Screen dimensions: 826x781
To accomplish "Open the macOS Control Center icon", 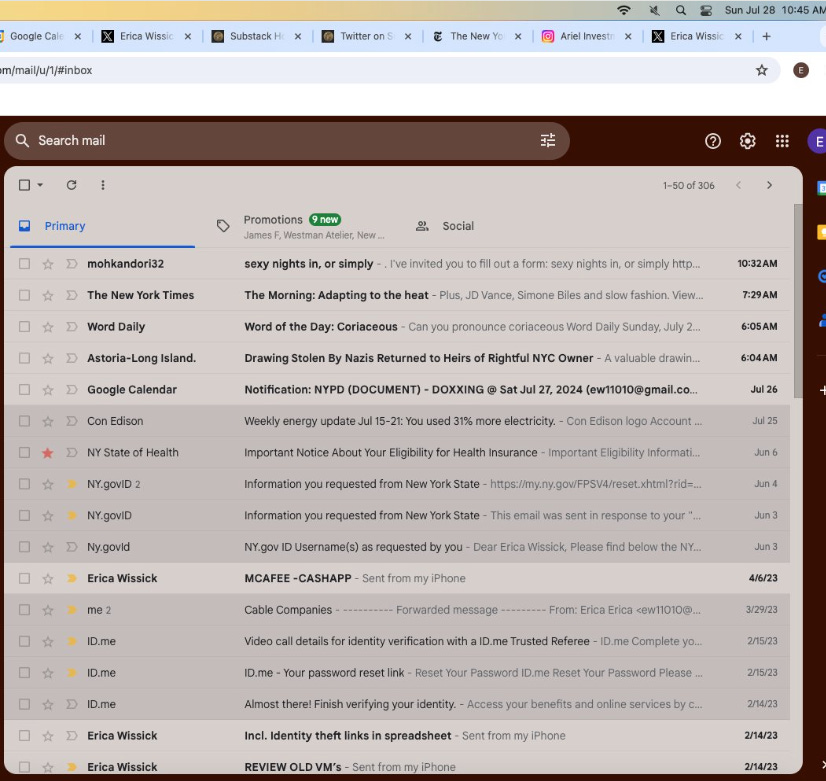I will pos(706,10).
